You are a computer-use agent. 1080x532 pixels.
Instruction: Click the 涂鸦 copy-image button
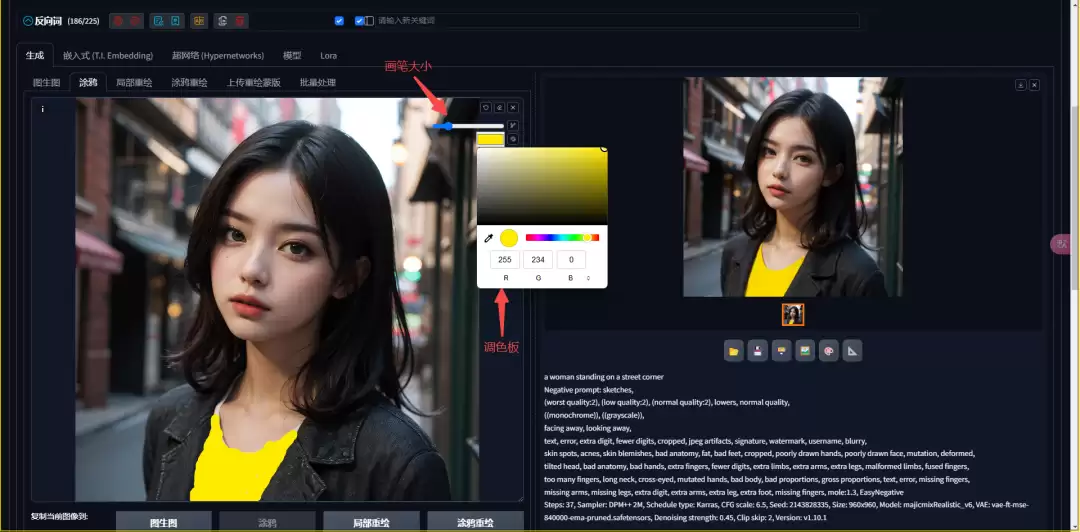(x=267, y=522)
